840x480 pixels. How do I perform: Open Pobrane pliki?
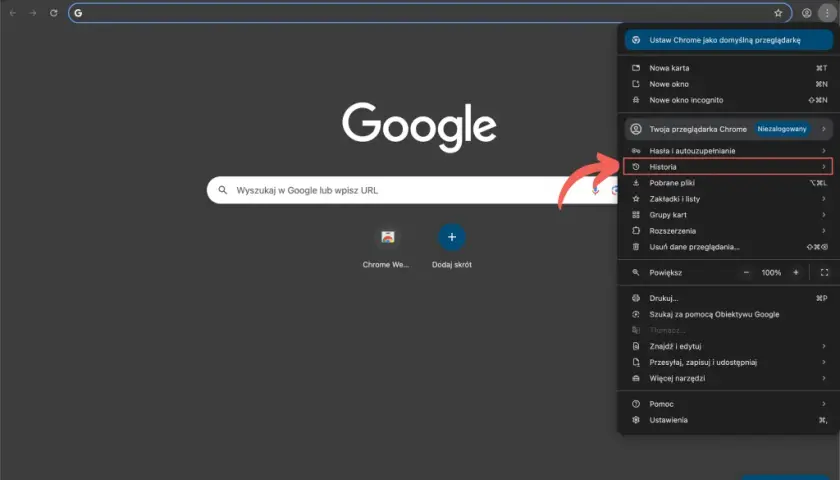729,183
